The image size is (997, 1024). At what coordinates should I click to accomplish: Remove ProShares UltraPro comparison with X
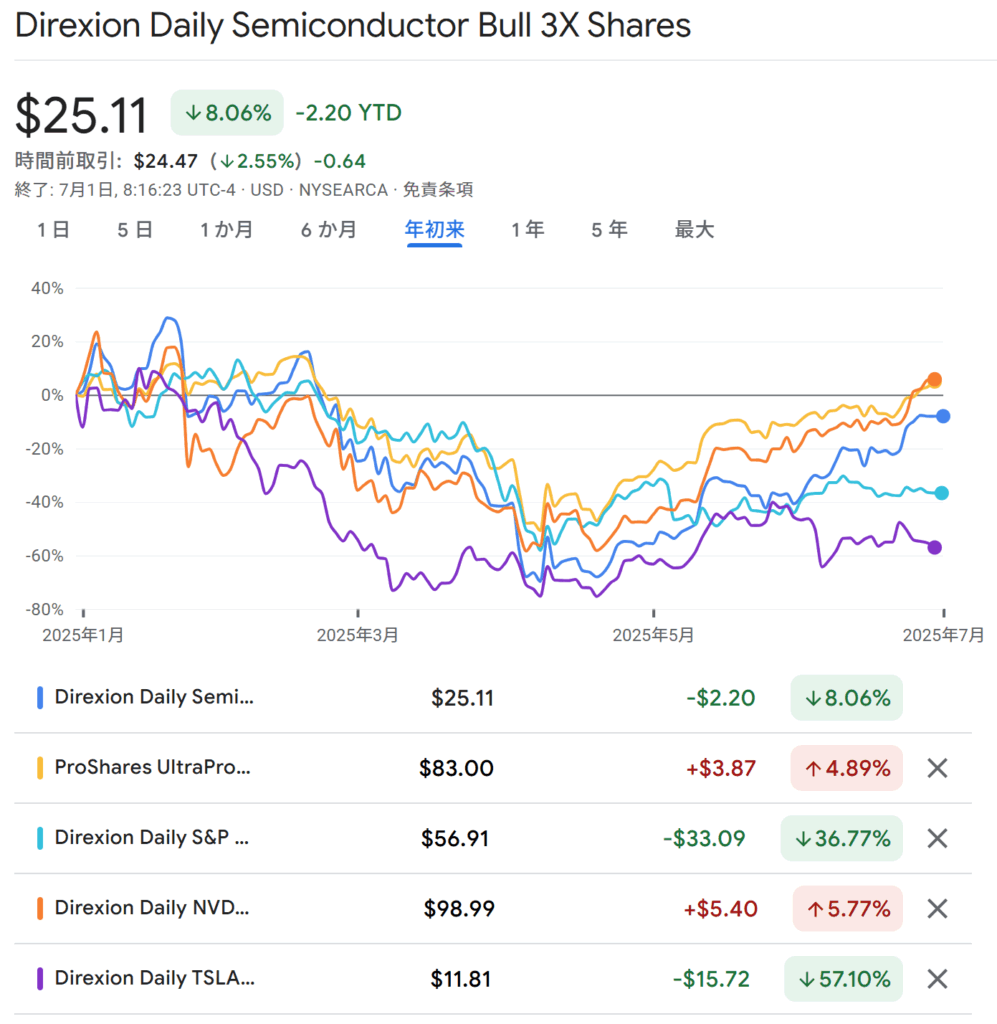(x=937, y=768)
